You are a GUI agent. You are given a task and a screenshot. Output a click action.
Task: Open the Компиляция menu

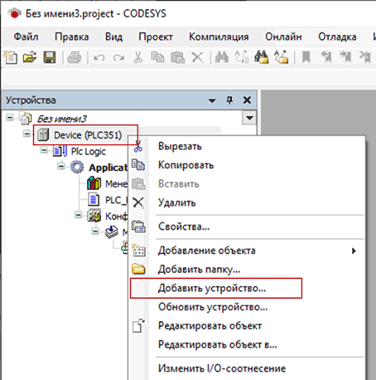click(x=219, y=36)
